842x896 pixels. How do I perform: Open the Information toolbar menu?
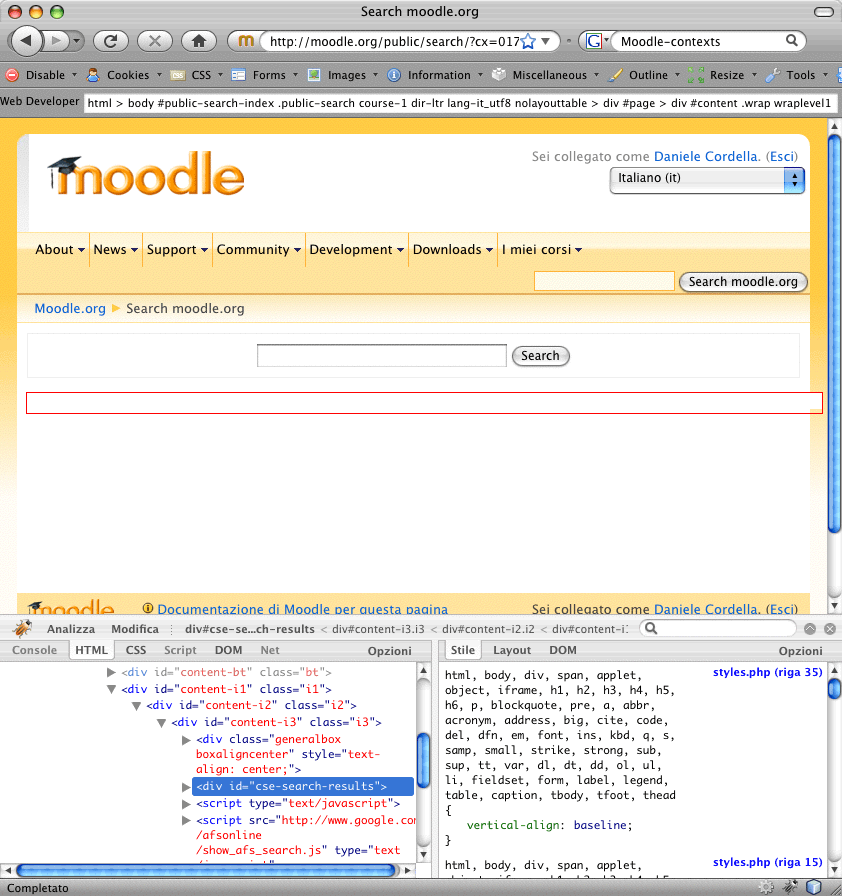click(435, 75)
